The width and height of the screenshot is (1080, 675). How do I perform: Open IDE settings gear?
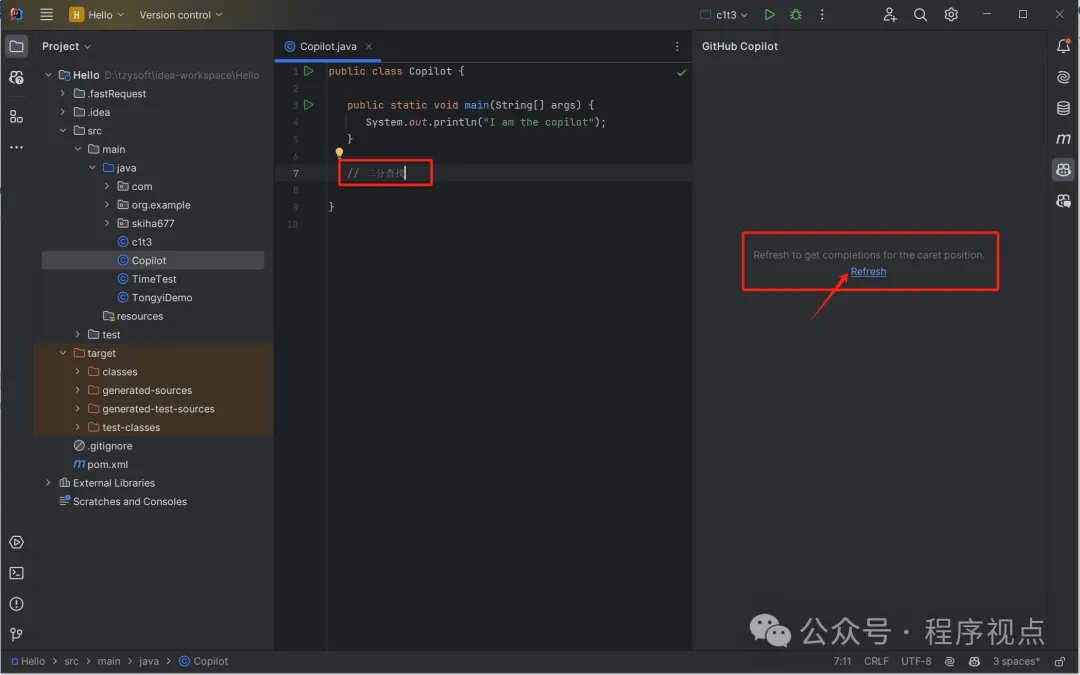tap(951, 14)
